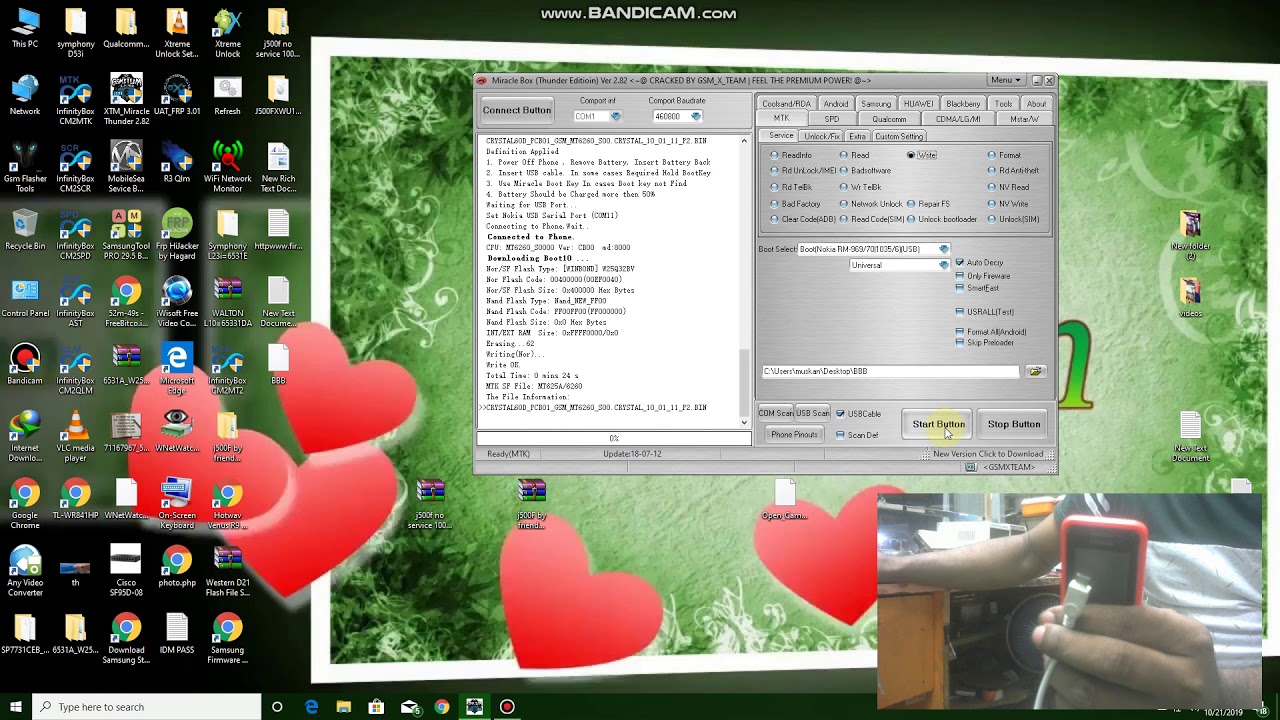Switch to the Qualcomm tab
Image resolution: width=1280 pixels, height=720 pixels.
[888, 119]
